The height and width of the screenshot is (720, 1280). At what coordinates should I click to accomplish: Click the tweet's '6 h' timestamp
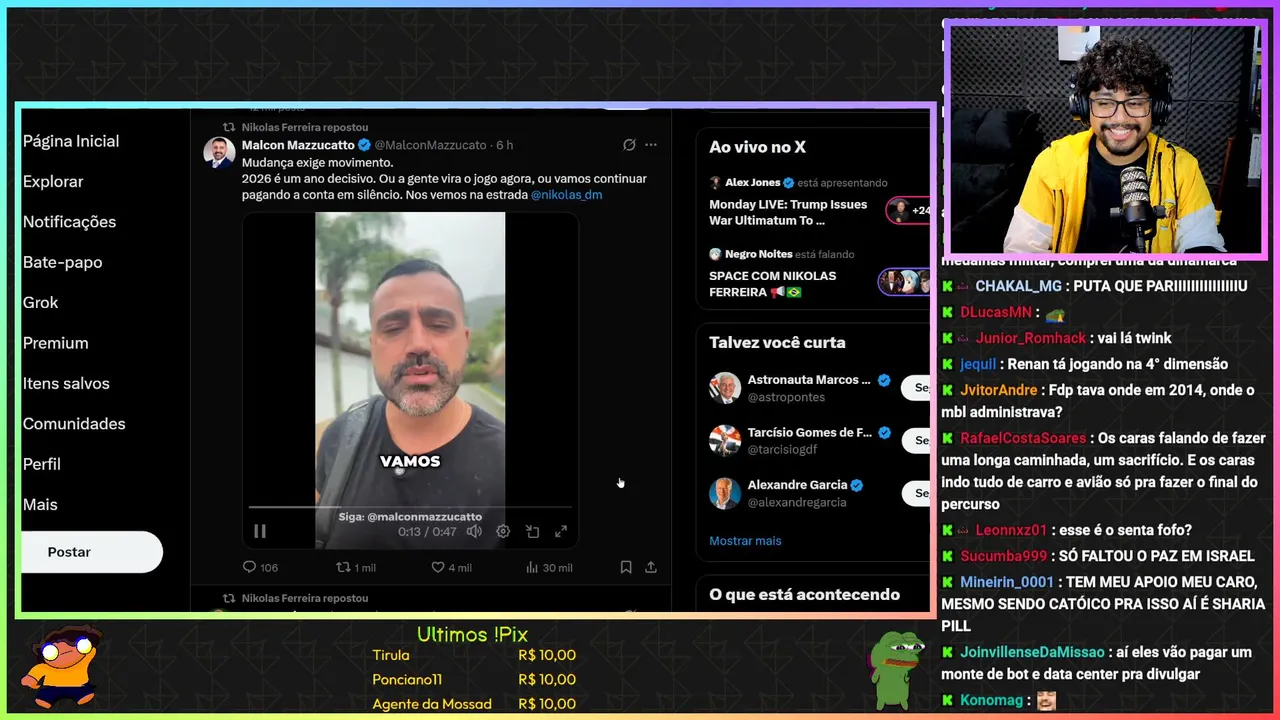pyautogui.click(x=505, y=145)
